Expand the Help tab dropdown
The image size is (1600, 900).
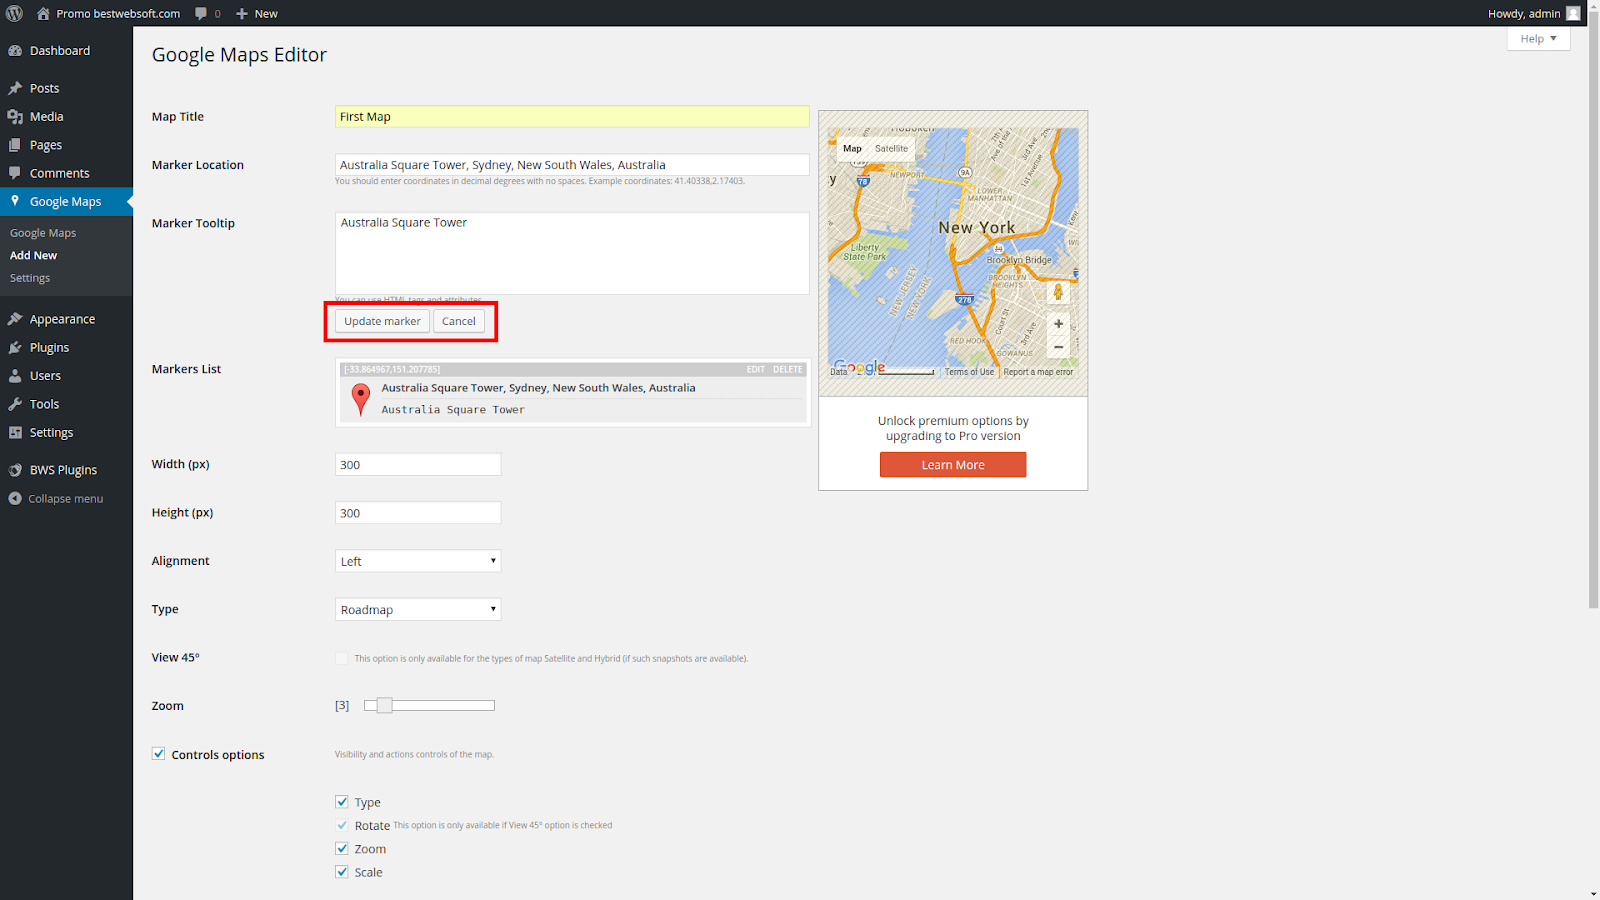tap(1538, 38)
